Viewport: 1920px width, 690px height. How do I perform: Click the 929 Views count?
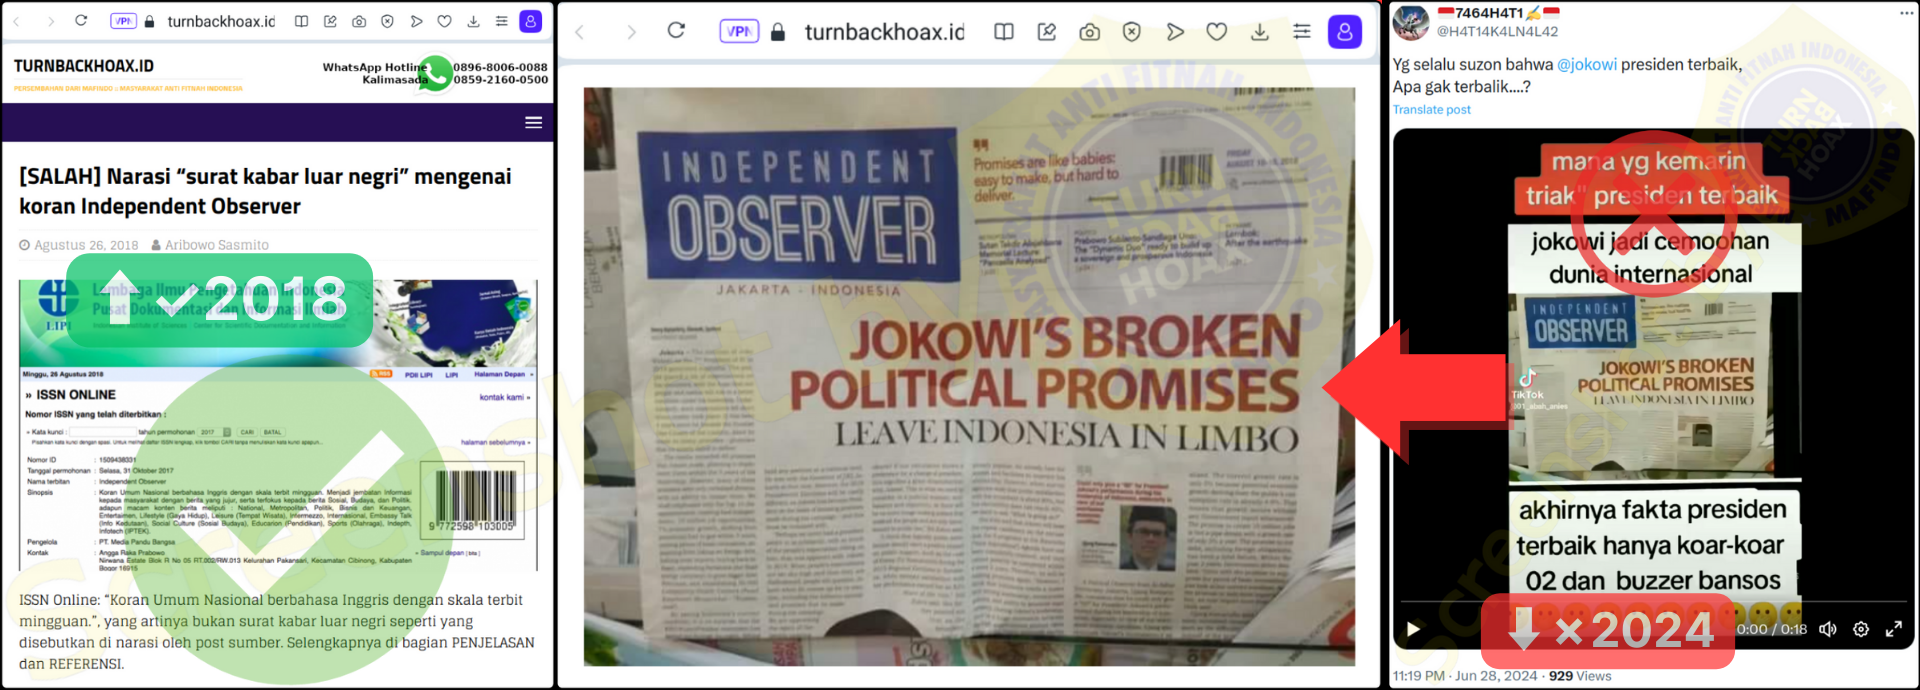tap(1580, 676)
